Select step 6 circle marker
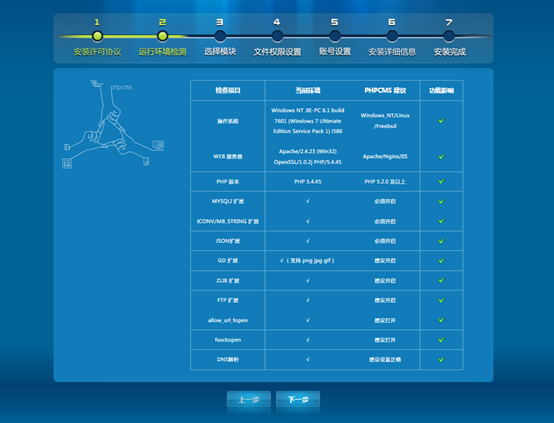Image resolution: width=554 pixels, height=423 pixels. tap(392, 36)
